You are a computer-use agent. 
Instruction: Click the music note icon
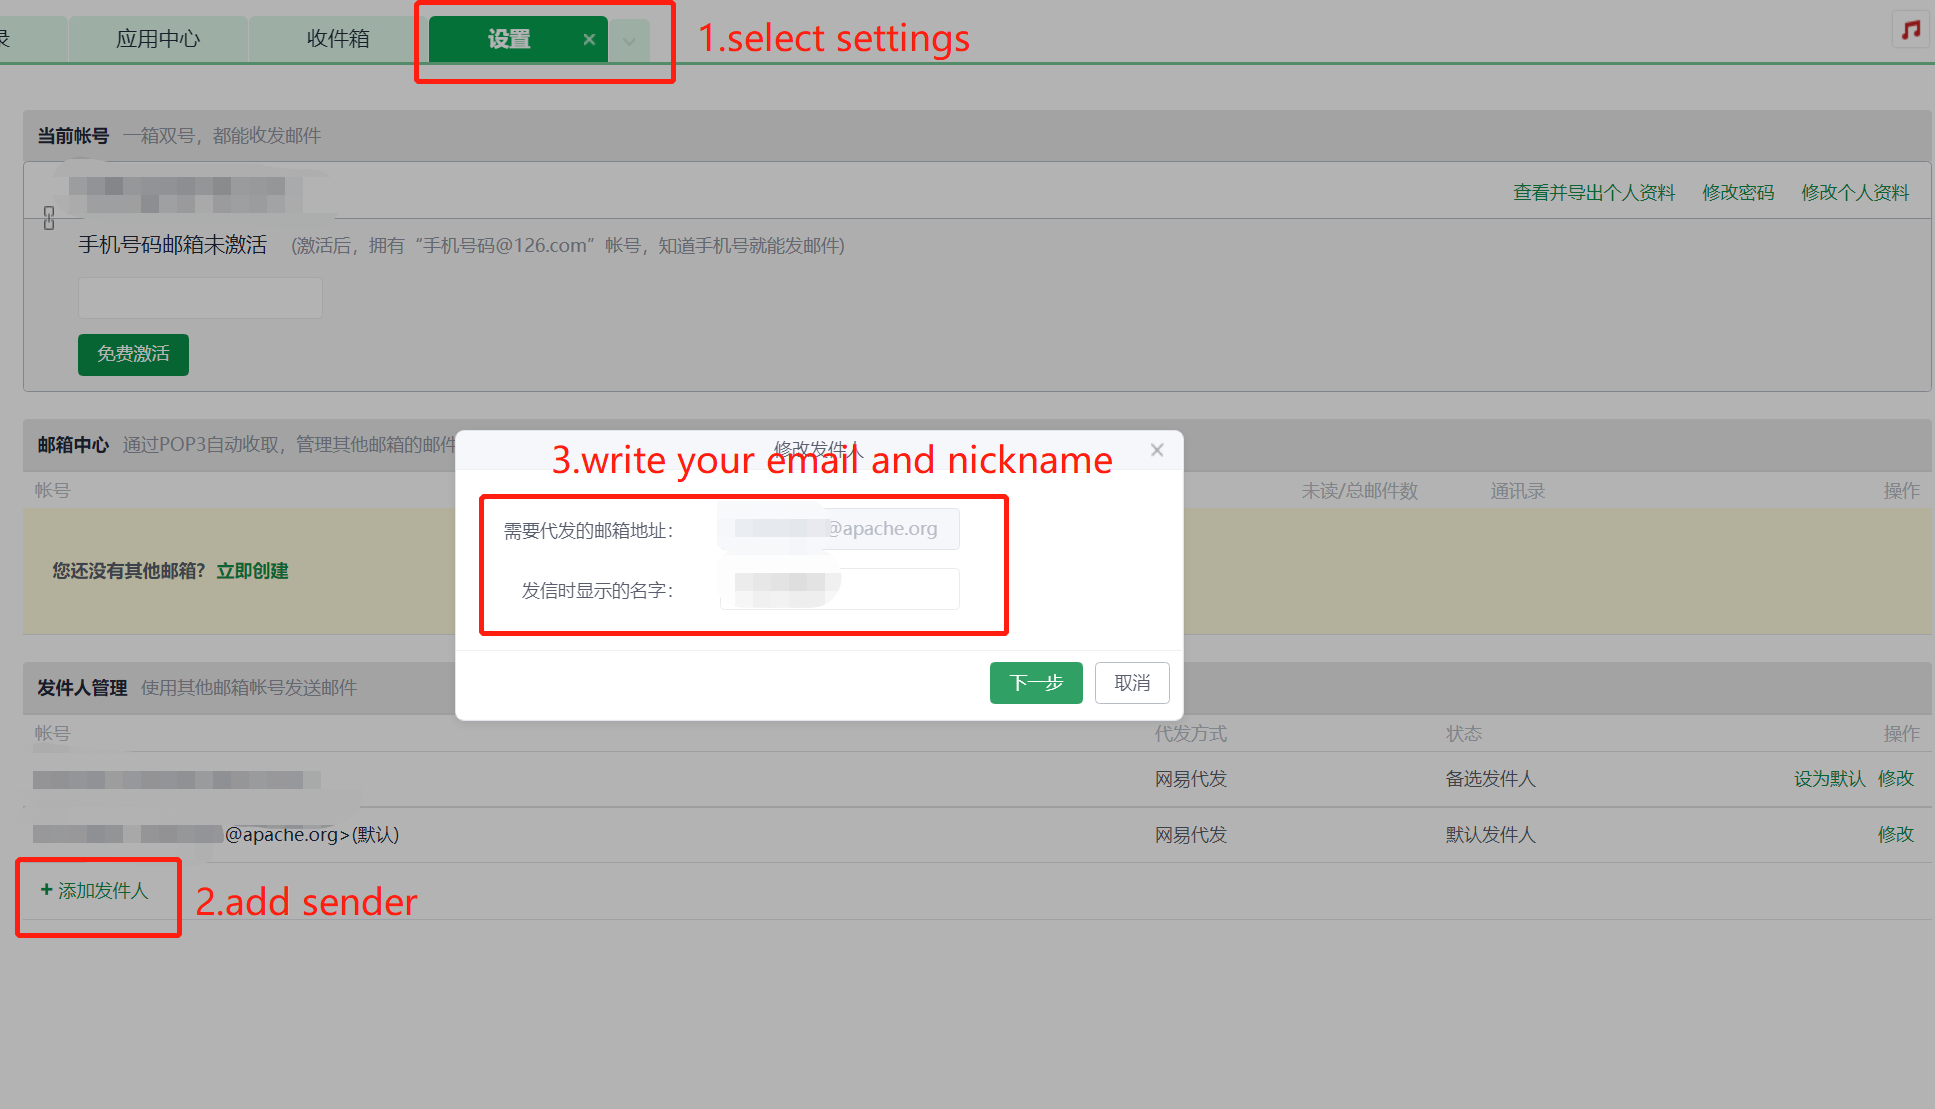point(1911,29)
